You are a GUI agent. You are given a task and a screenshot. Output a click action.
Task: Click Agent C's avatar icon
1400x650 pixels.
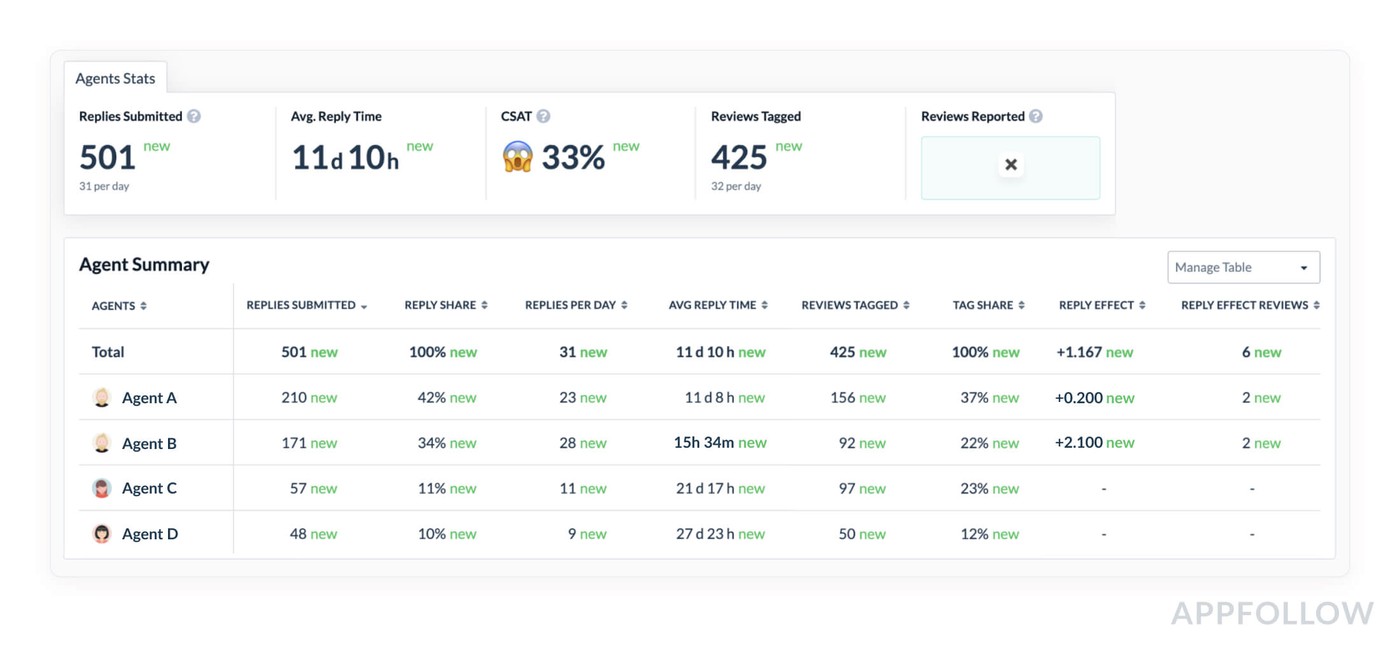coord(102,489)
